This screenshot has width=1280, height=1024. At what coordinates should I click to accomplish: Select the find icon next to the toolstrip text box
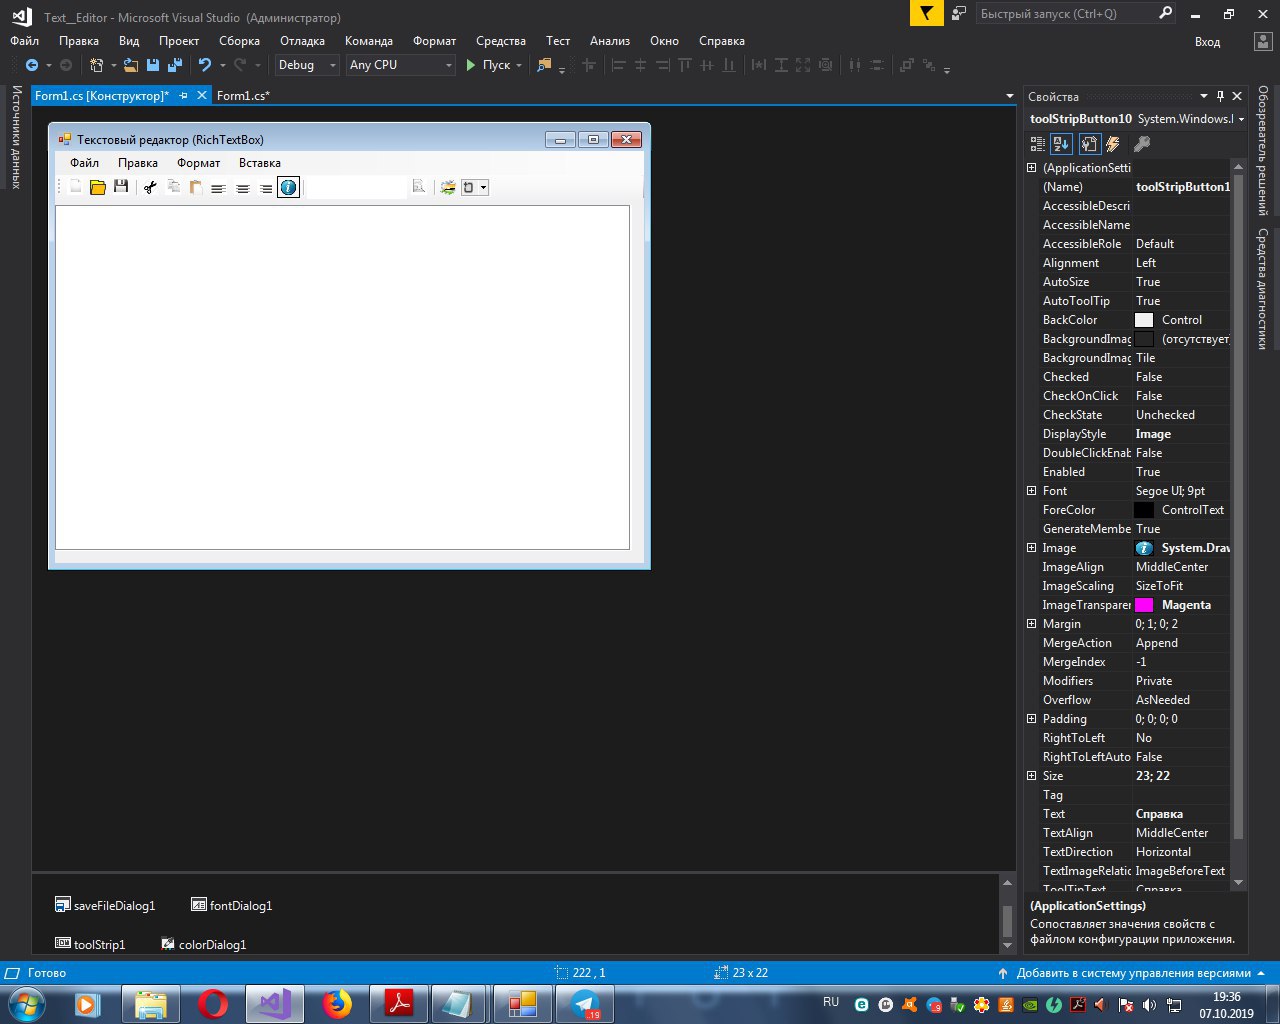pos(419,187)
